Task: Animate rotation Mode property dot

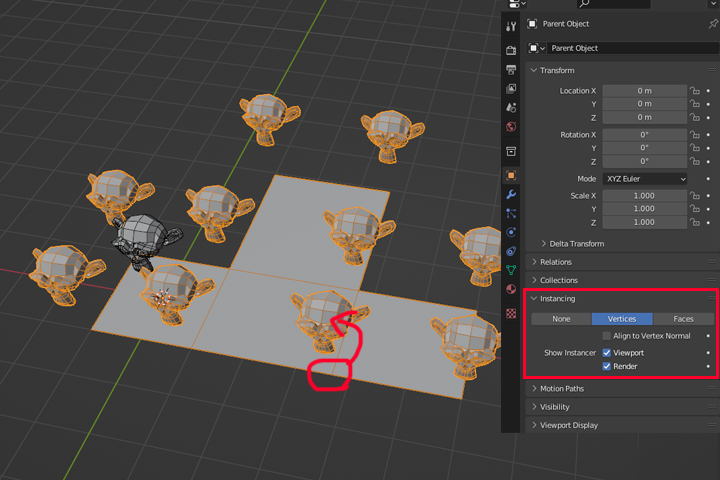Action: 709,179
